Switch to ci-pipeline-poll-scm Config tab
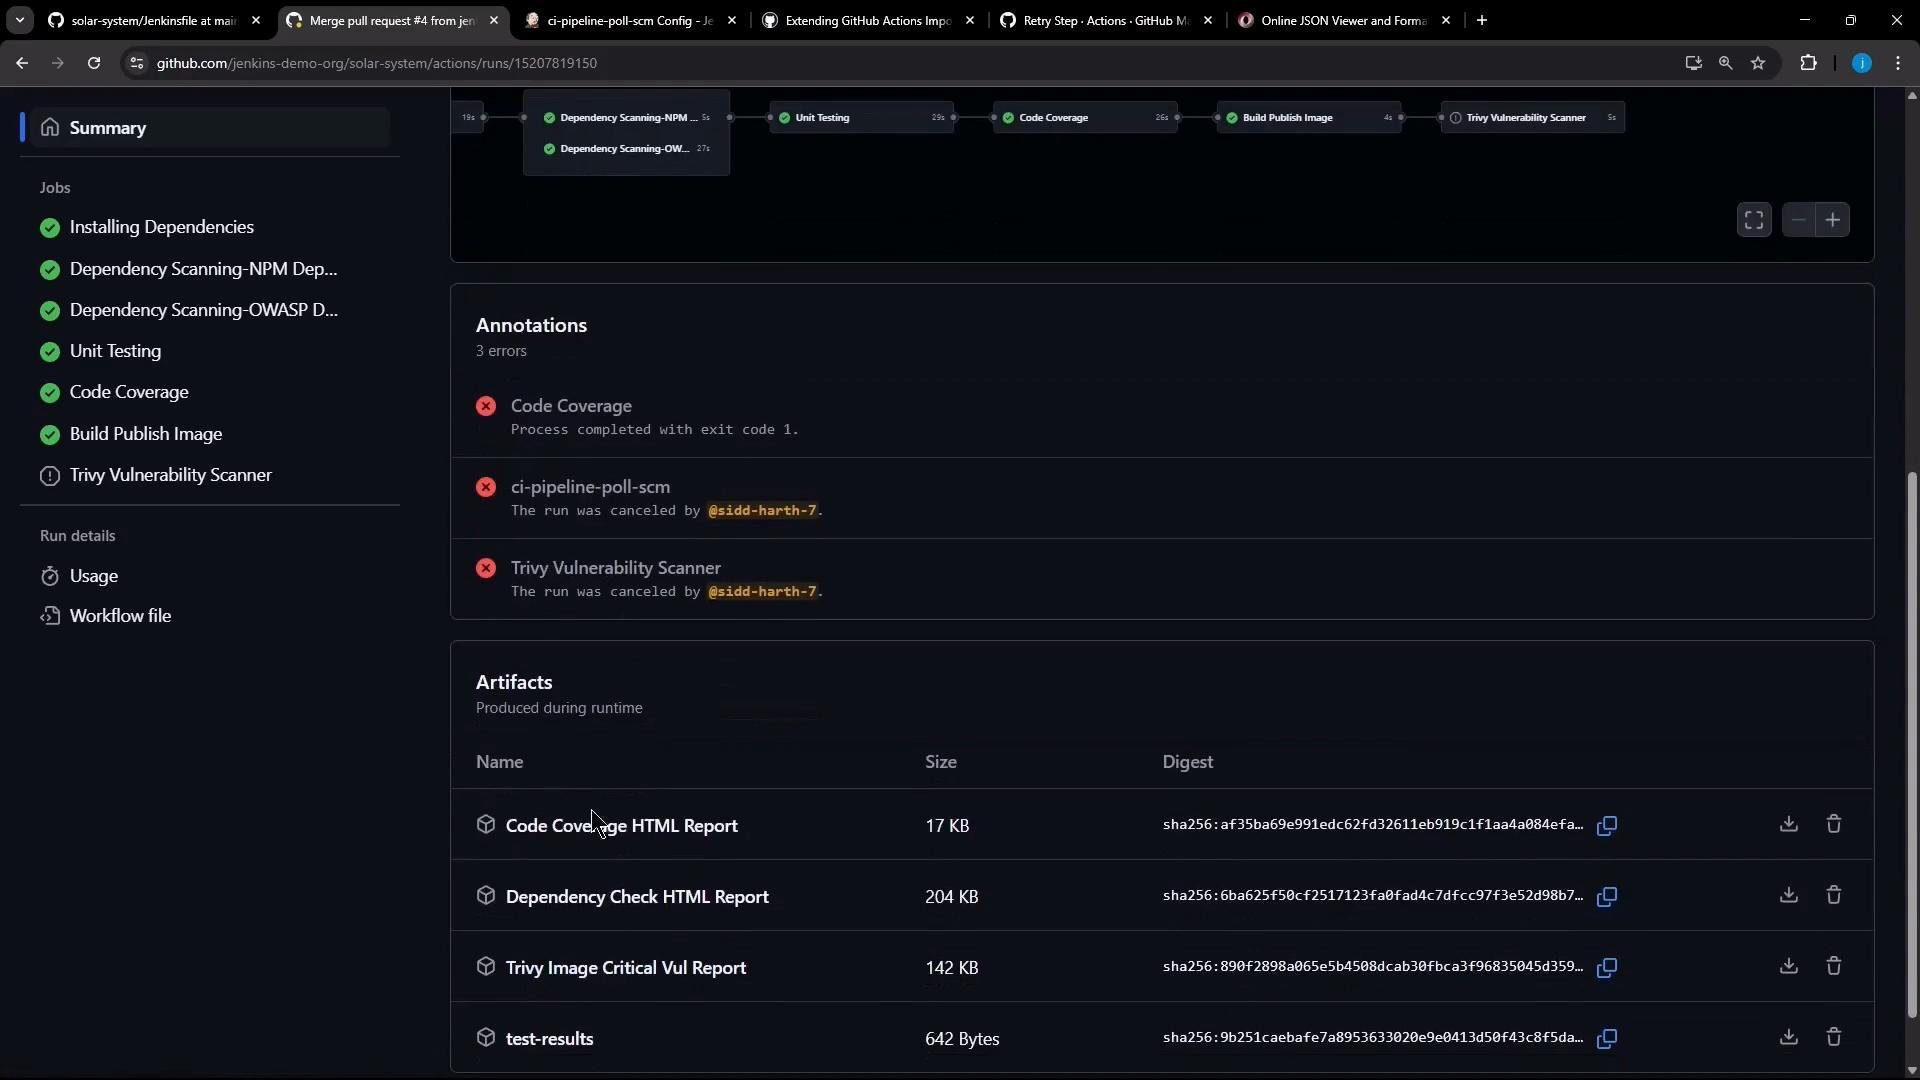The width and height of the screenshot is (1920, 1080). tap(629, 20)
